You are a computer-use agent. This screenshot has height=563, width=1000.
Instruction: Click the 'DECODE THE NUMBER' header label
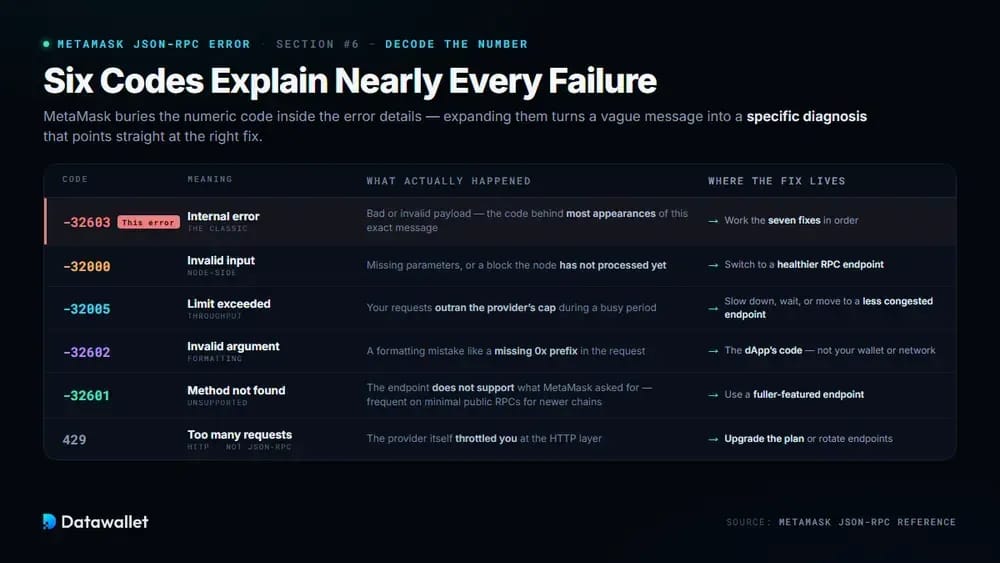(456, 44)
